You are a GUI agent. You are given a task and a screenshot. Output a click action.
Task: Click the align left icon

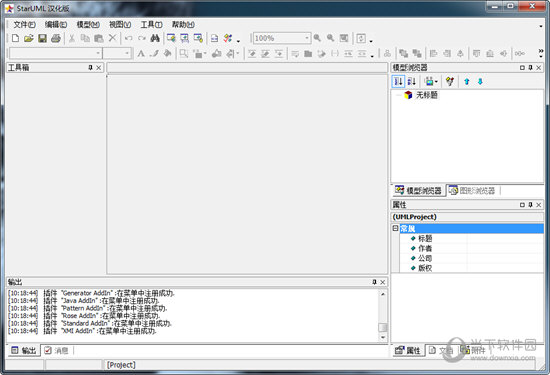(x=434, y=54)
